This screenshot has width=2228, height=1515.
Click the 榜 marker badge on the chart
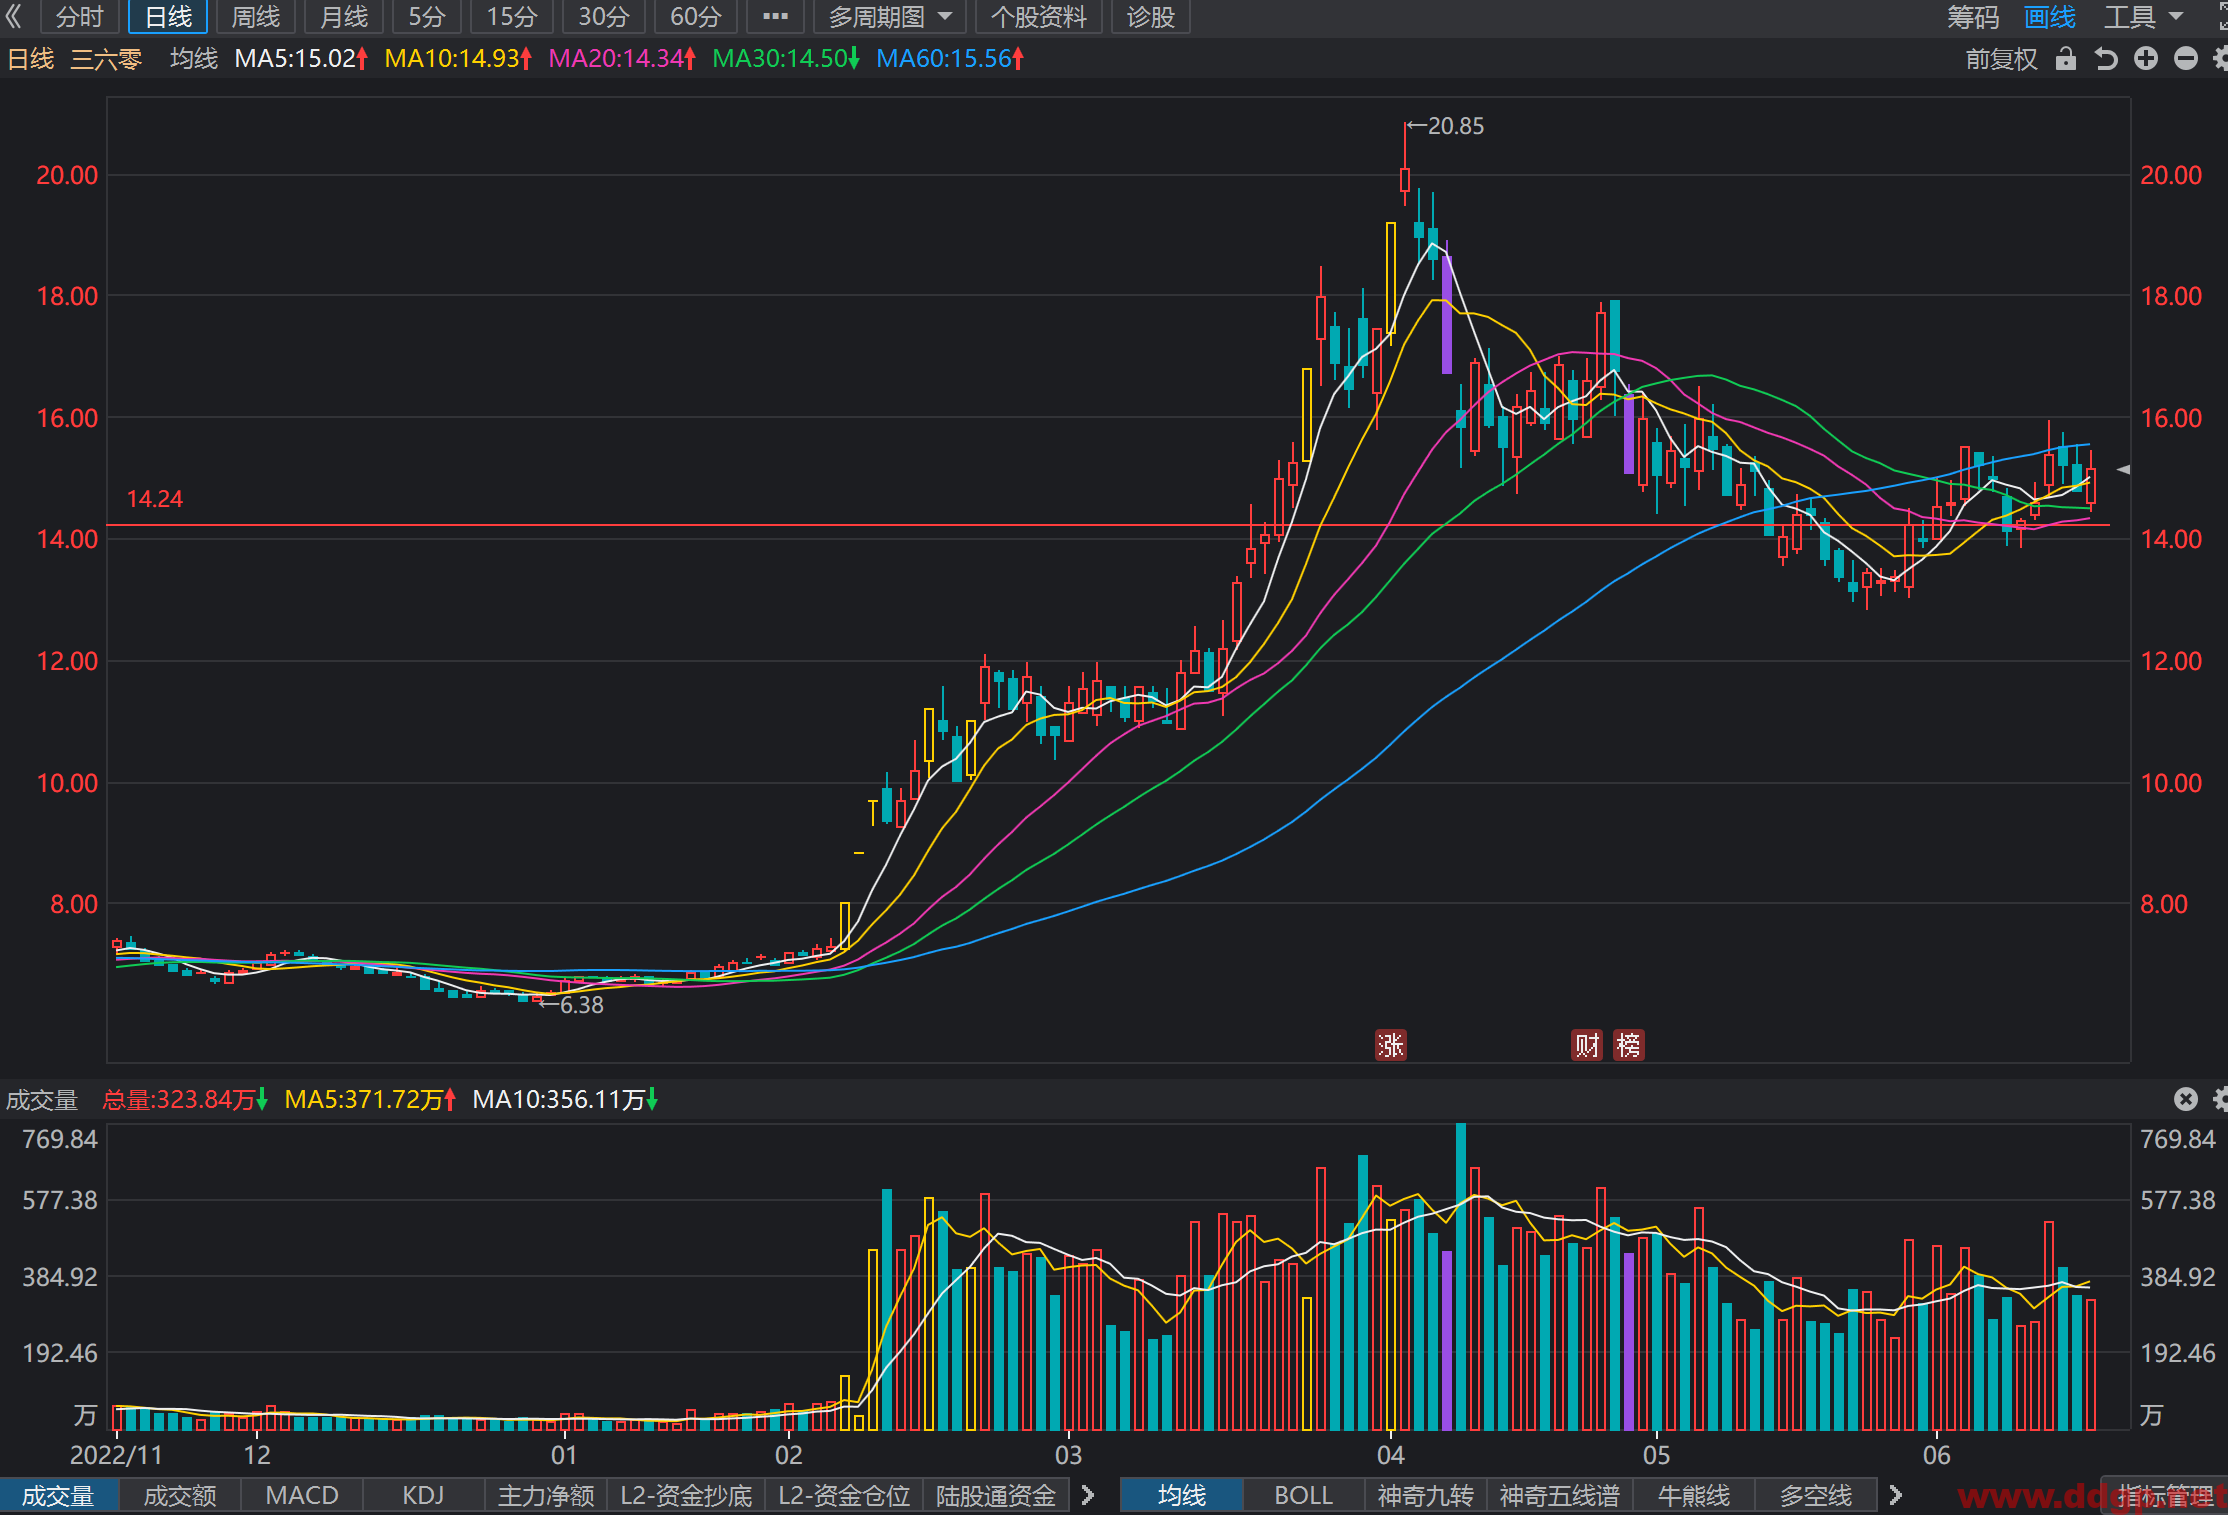click(1629, 1045)
